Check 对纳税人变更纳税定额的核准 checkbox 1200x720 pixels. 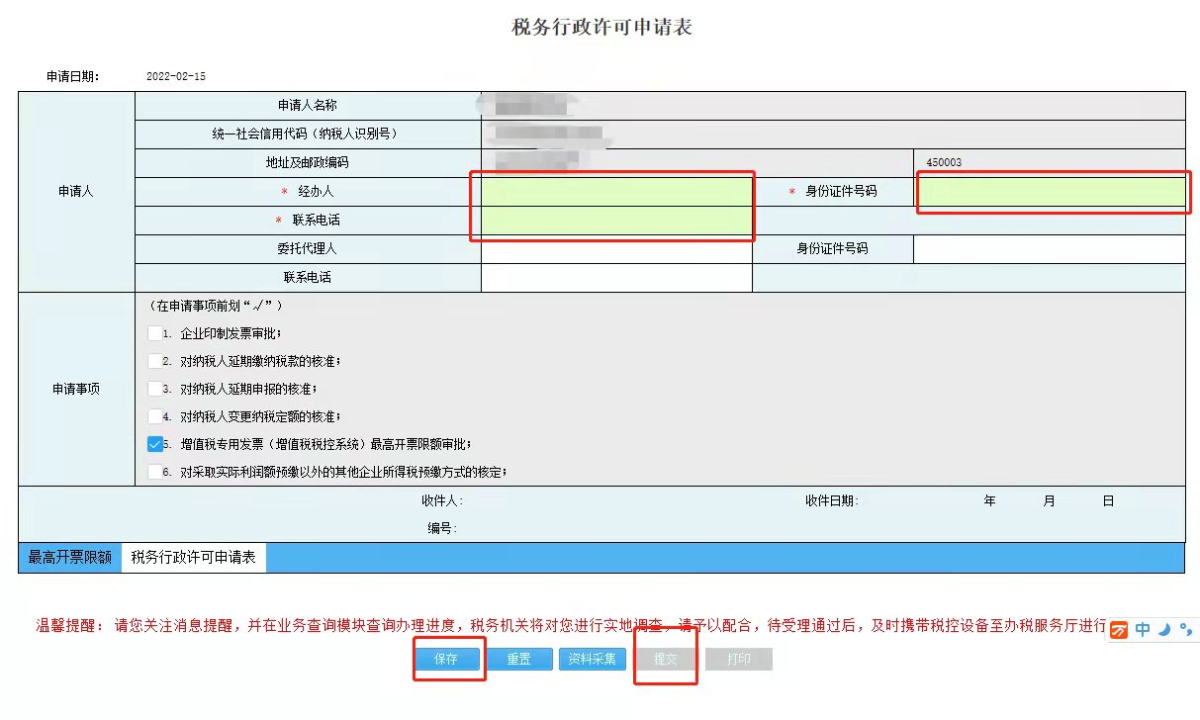pos(154,416)
